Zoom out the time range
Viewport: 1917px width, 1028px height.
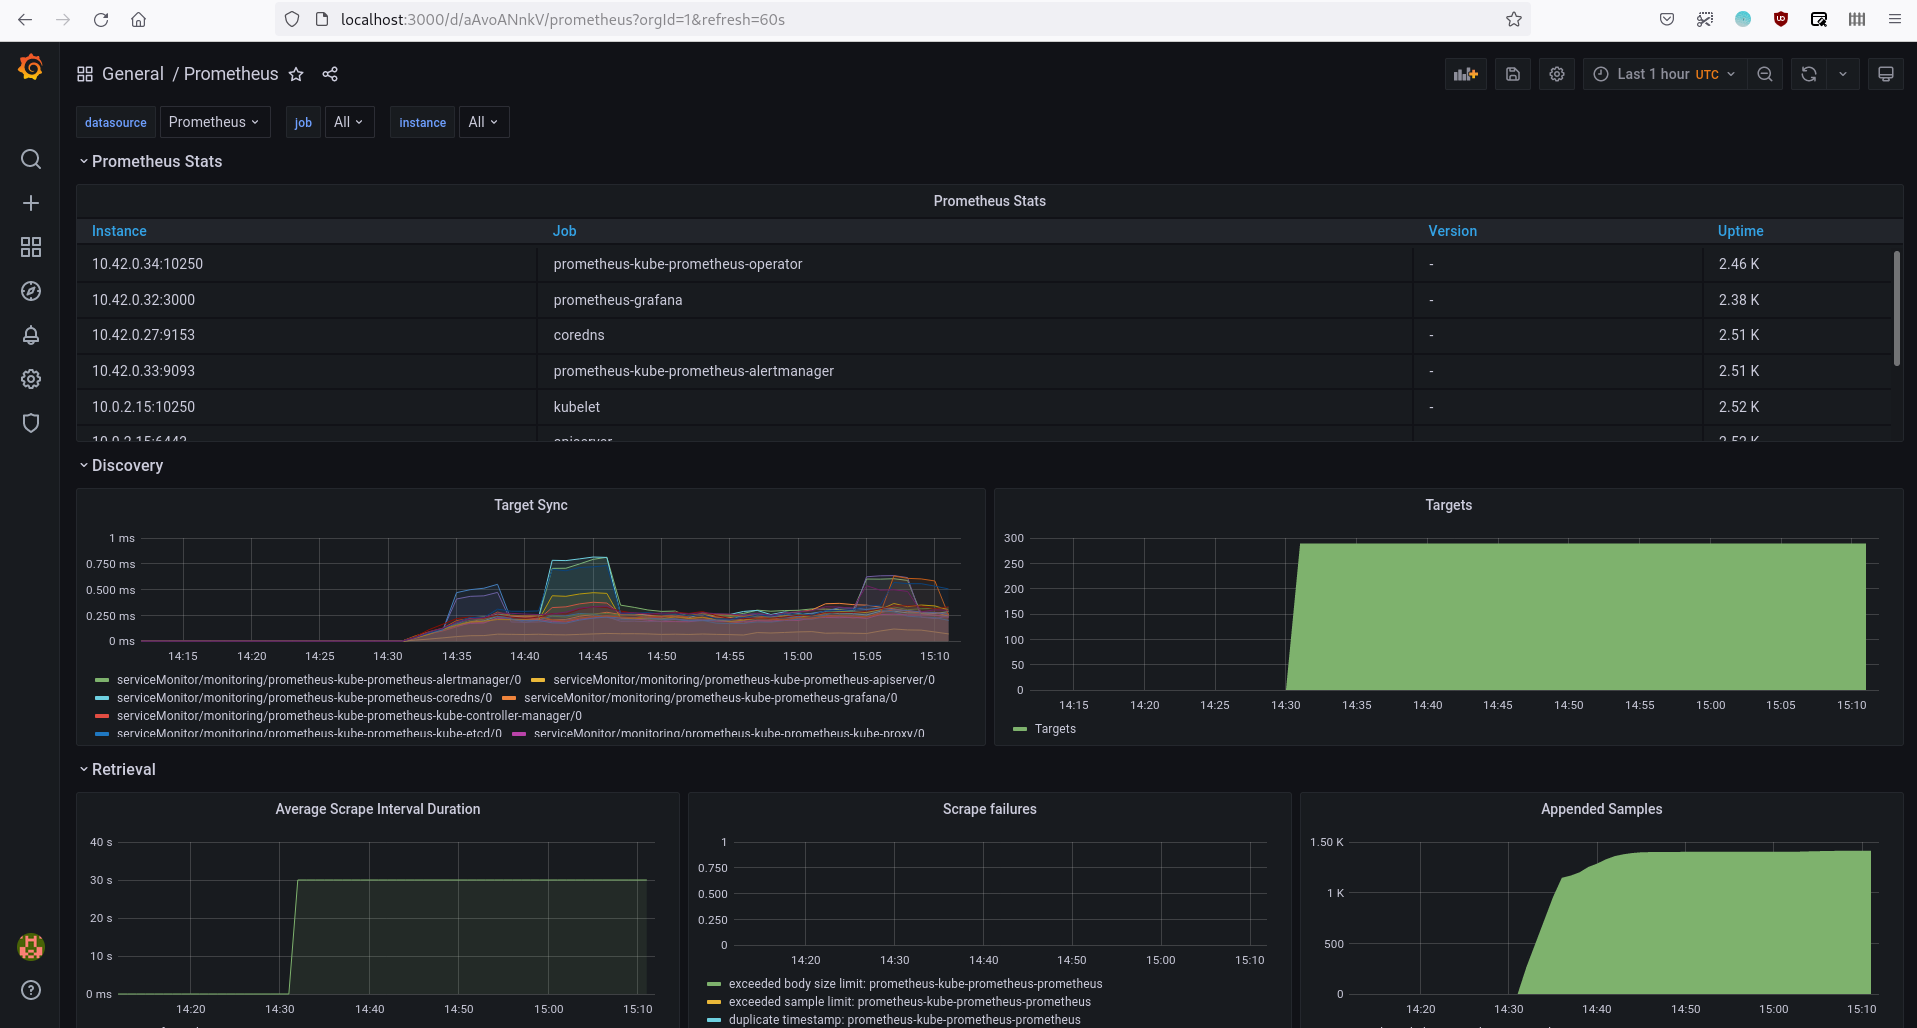click(x=1765, y=74)
